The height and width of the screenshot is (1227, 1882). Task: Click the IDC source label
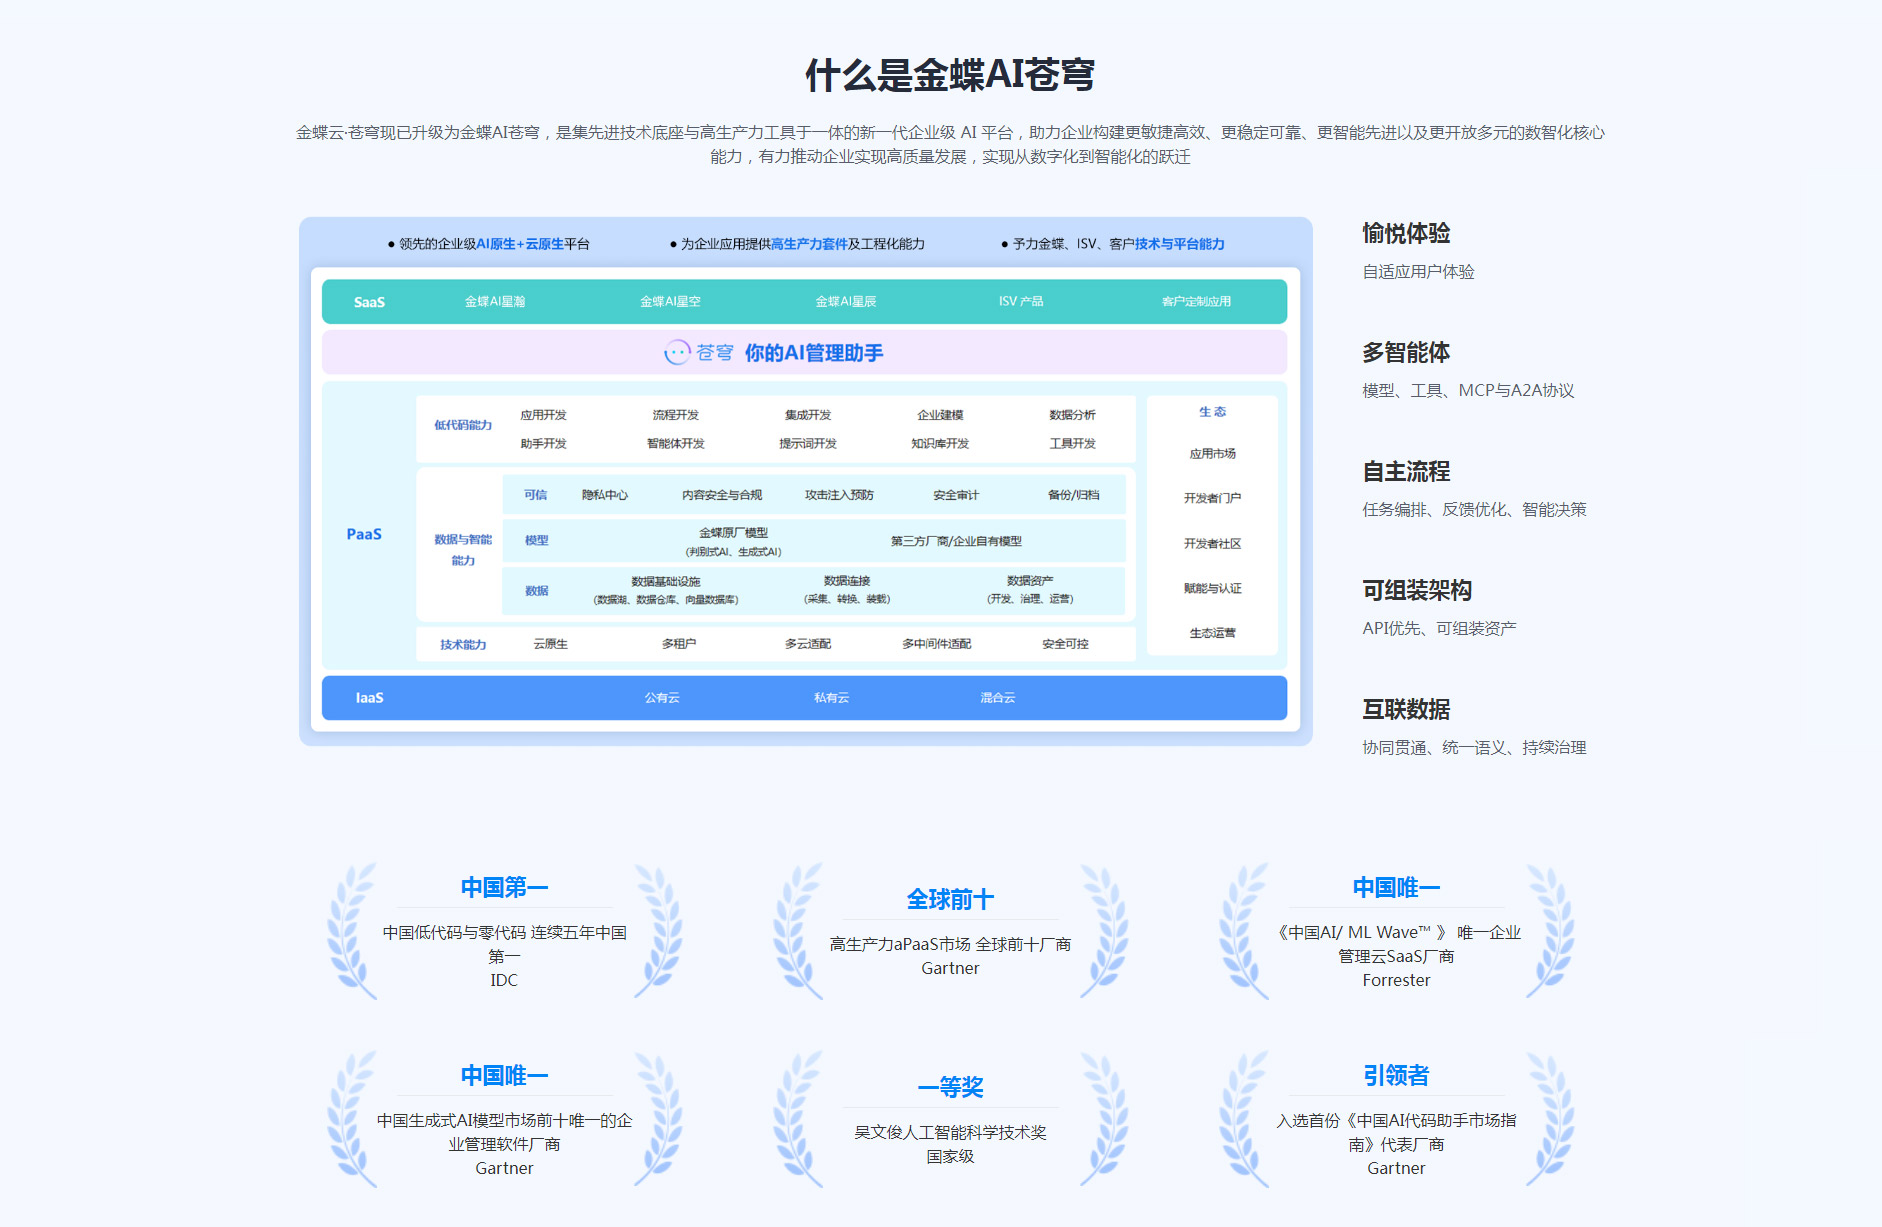coord(504,980)
